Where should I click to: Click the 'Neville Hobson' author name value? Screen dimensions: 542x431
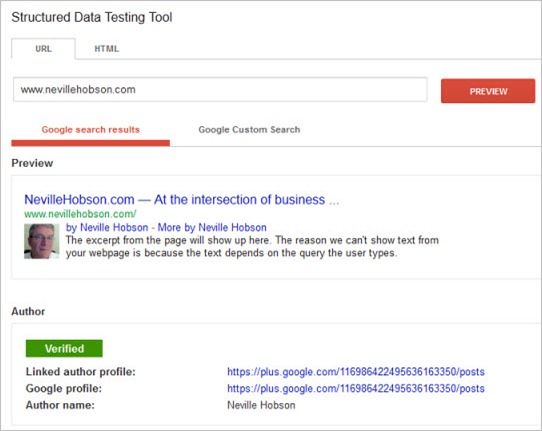click(261, 405)
